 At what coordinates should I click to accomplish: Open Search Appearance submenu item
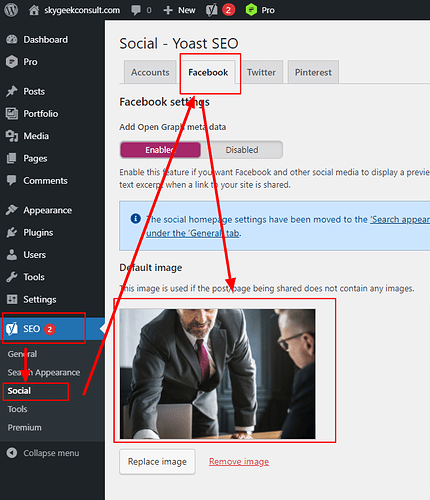(x=44, y=372)
